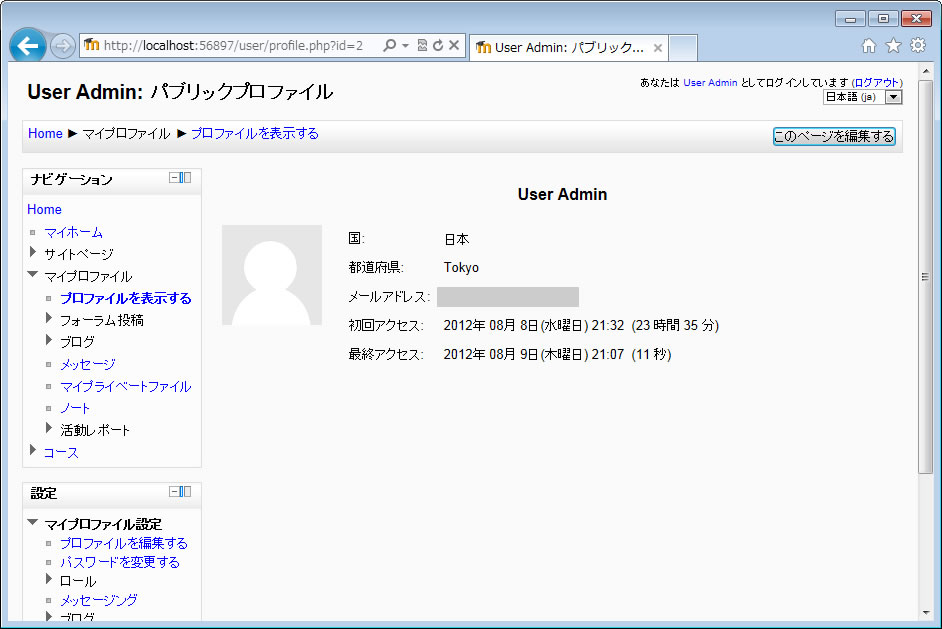Expand the サイトページ tree node
Screen dimensions: 942x629
pyautogui.click(x=33, y=253)
